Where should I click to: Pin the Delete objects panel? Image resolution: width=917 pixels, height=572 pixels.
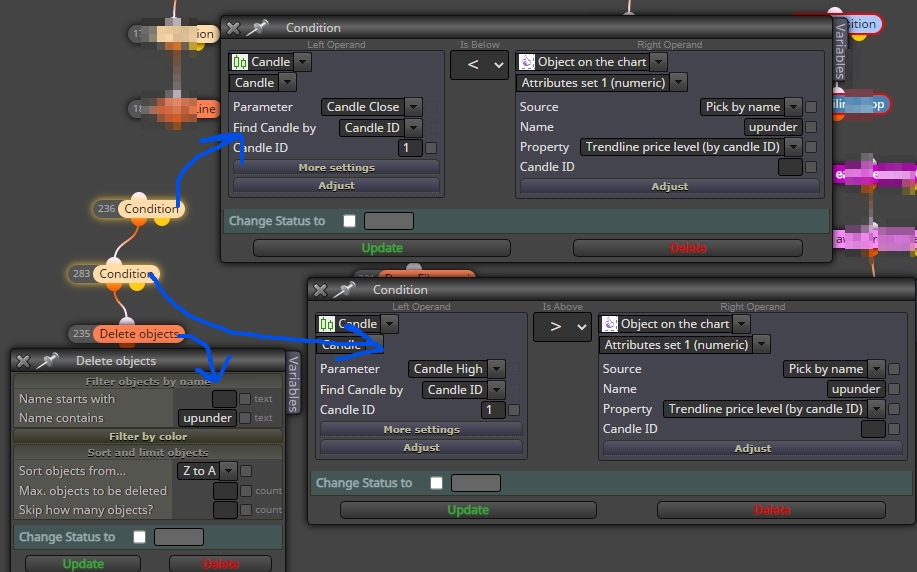tap(47, 361)
